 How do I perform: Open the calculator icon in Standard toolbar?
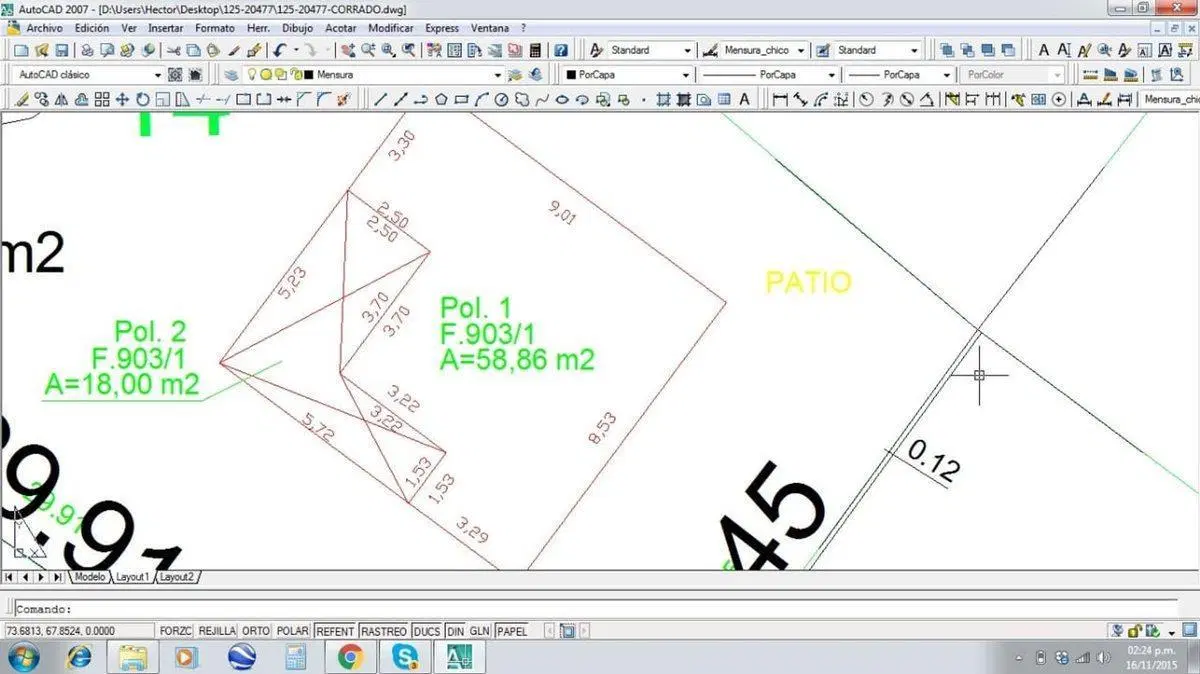535,50
